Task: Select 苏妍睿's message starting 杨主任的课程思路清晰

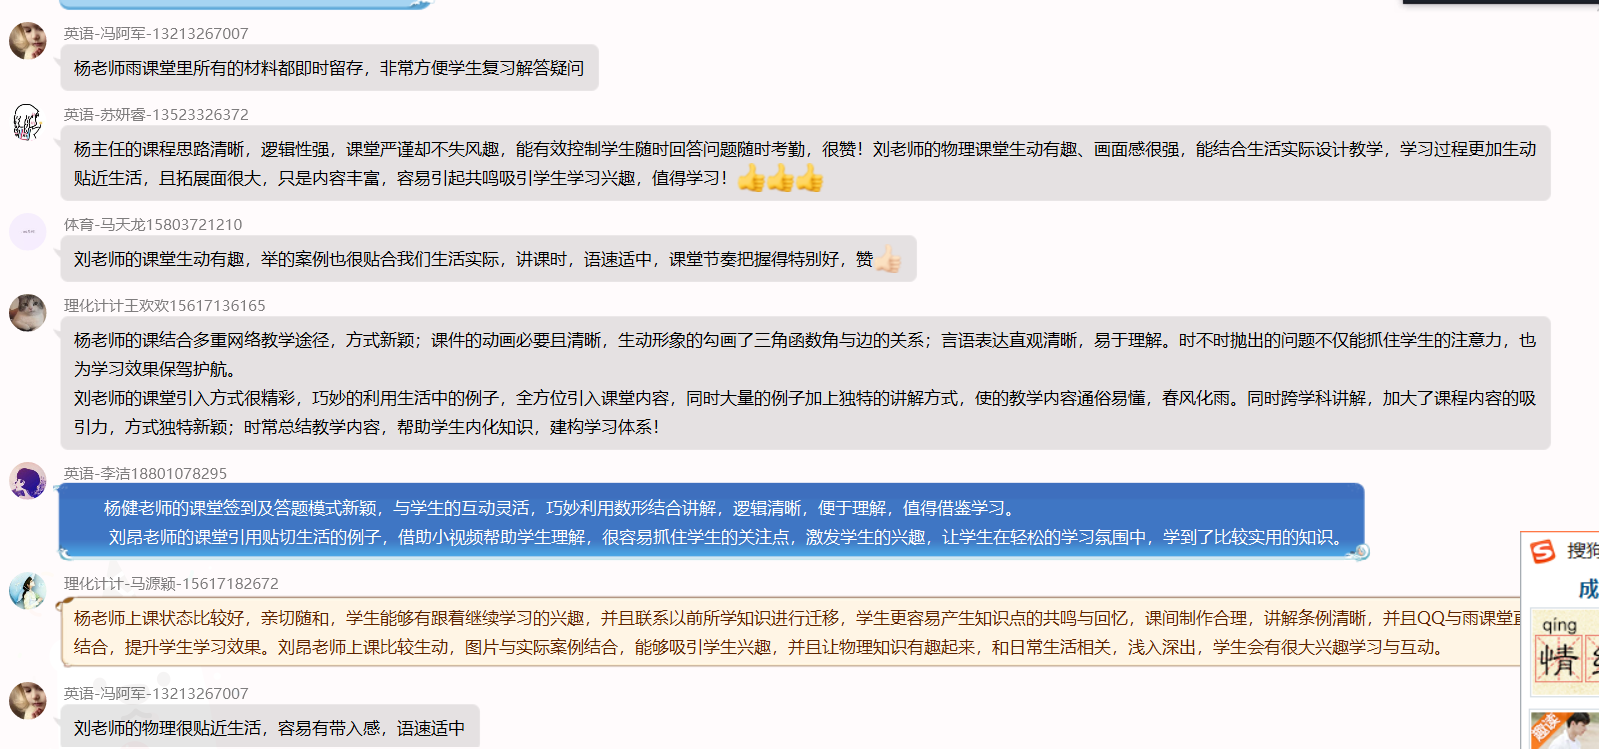Action: (x=805, y=163)
